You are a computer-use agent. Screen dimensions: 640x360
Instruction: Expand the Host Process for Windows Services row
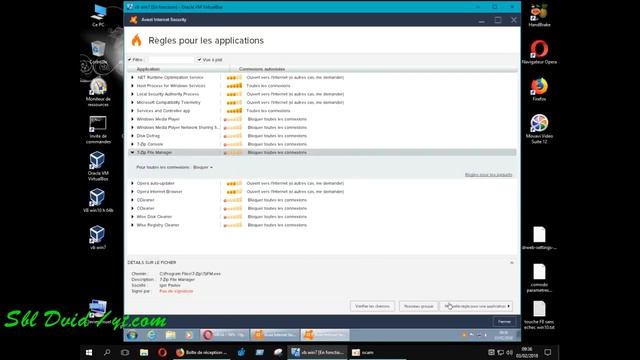132,86
